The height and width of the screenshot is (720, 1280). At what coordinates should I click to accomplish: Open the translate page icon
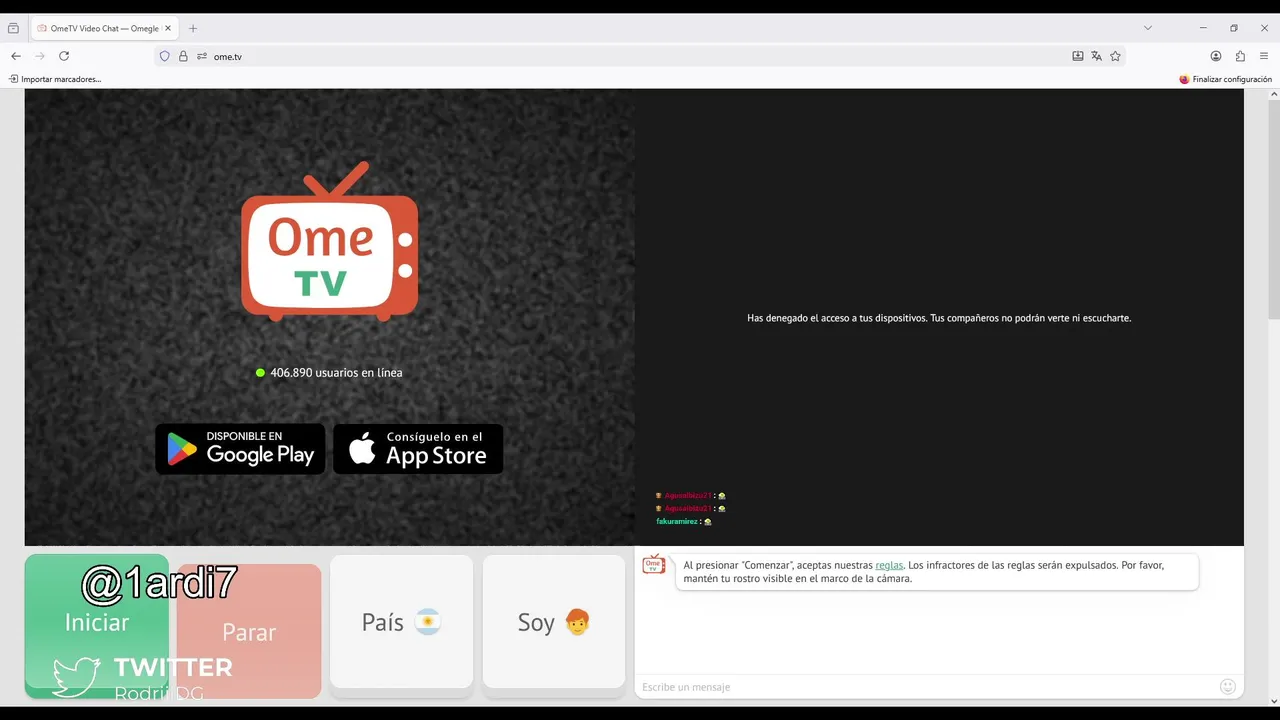pyautogui.click(x=1096, y=56)
